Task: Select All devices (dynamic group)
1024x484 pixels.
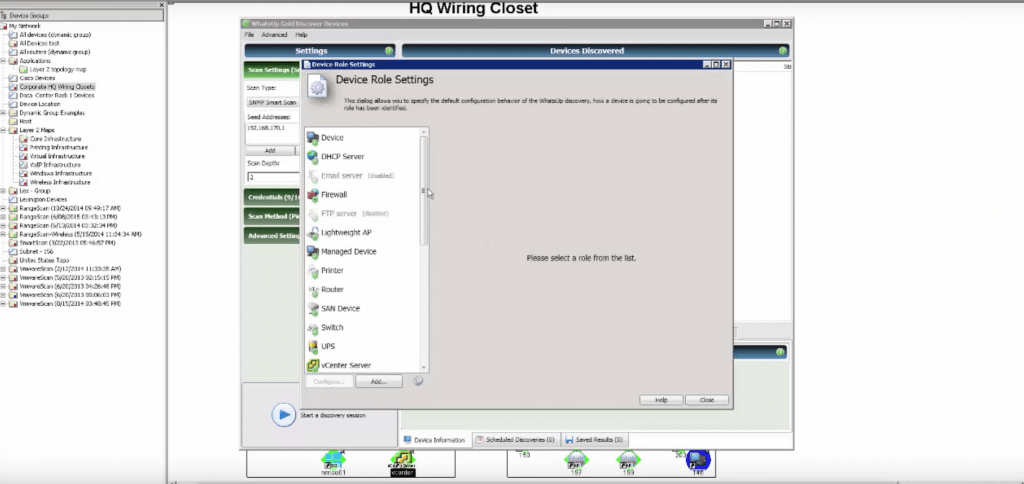Action: tap(55, 35)
